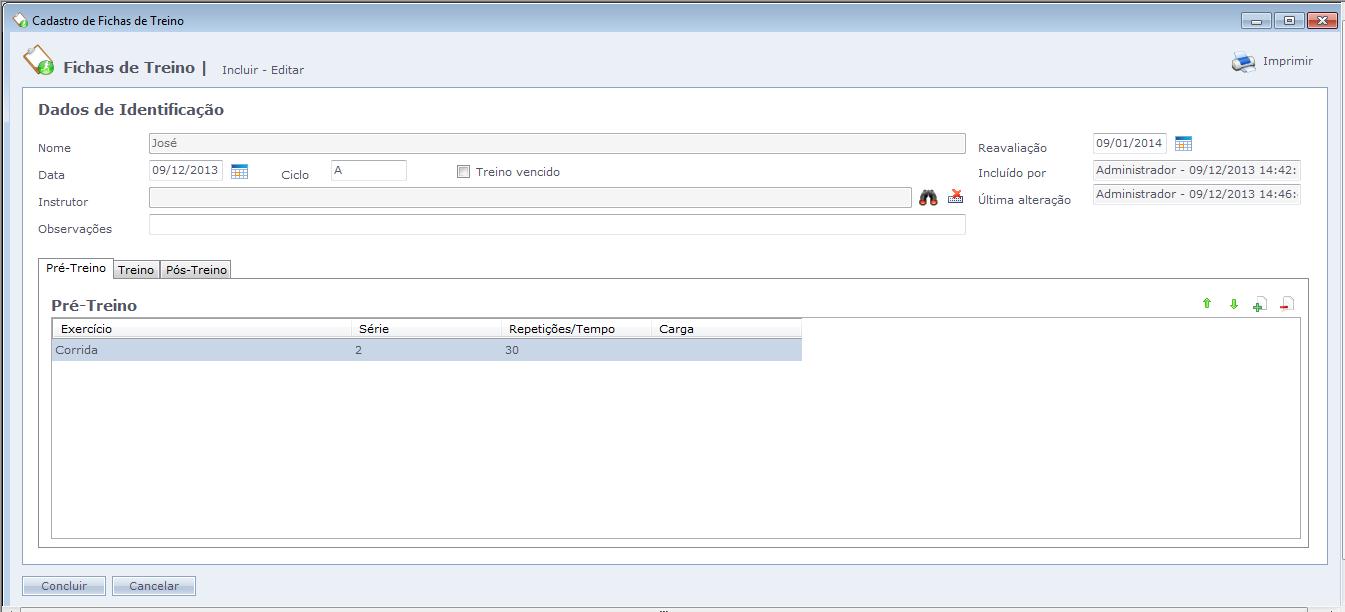Click the Fichas de Treino clipboard icon
The image size is (1345, 612).
click(39, 61)
